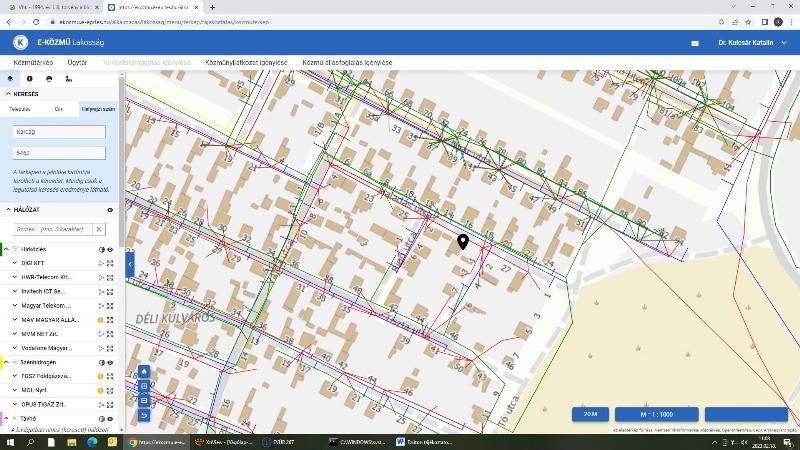800x450 pixels.
Task: Zoom to extent of DIGI KFT layer
Action: point(110,263)
